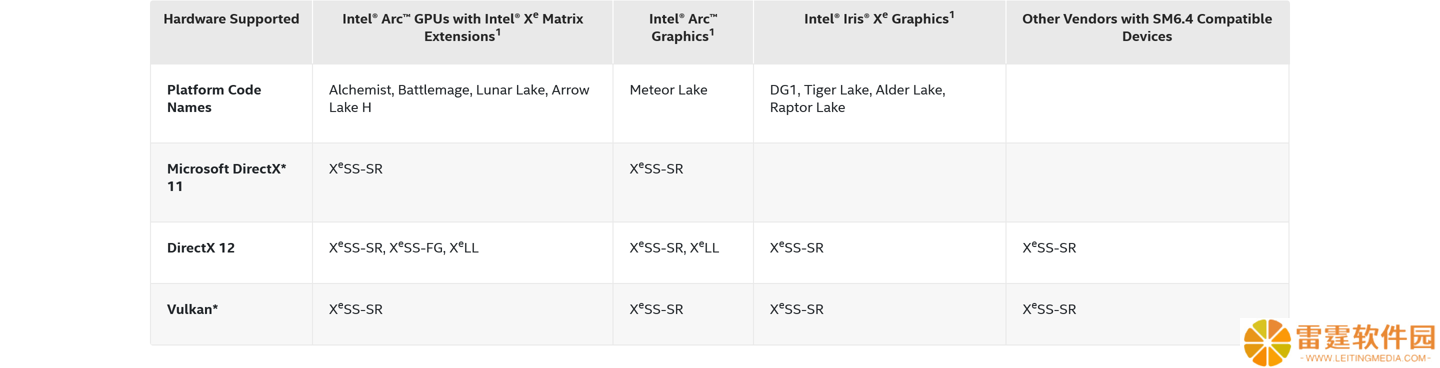Click the Microsoft DirectX 11 row label

(227, 177)
